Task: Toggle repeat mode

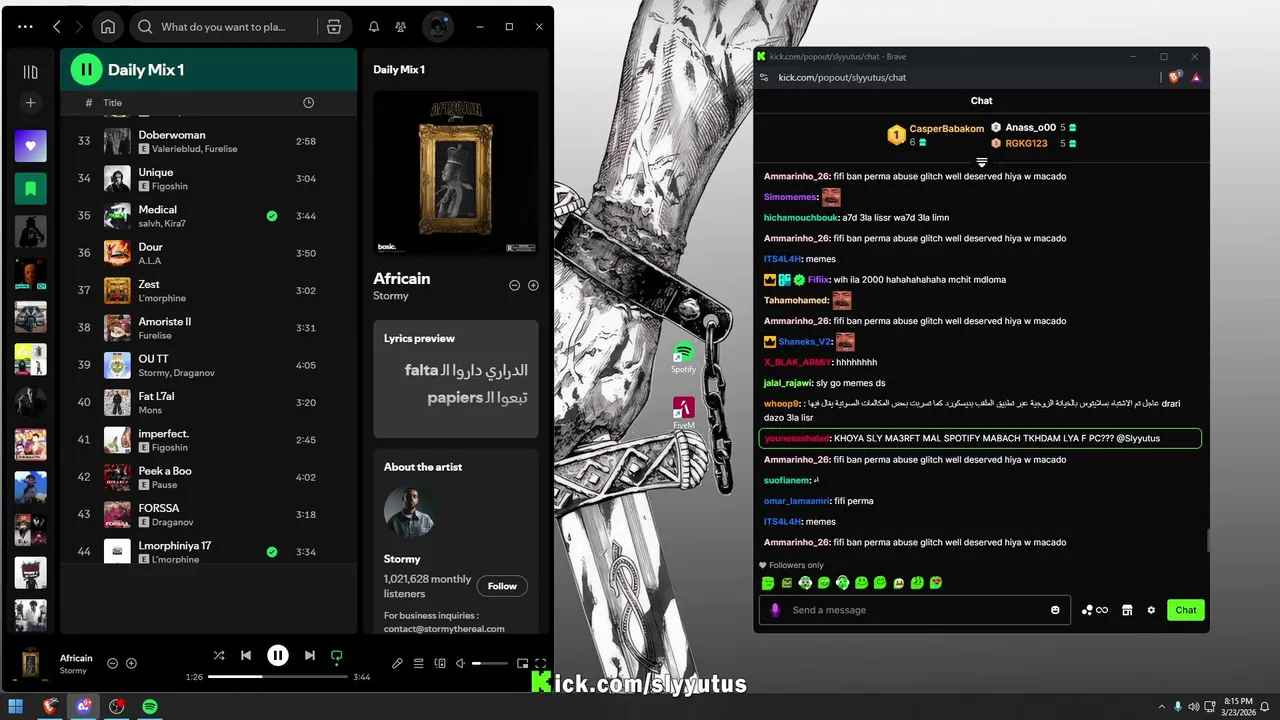Action: click(x=337, y=657)
